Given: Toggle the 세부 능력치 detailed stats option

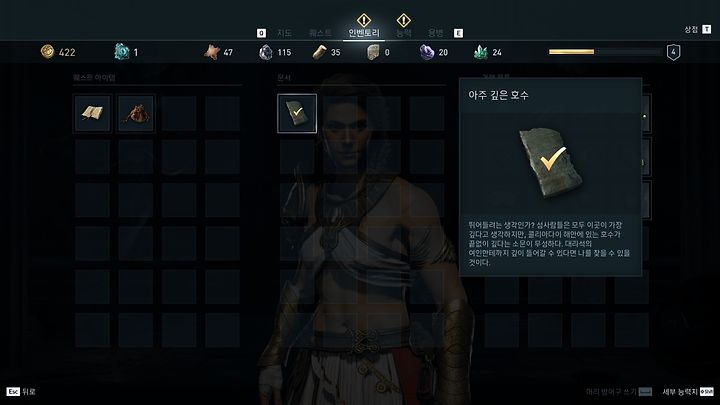Looking at the screenshot, I should coord(688,392).
